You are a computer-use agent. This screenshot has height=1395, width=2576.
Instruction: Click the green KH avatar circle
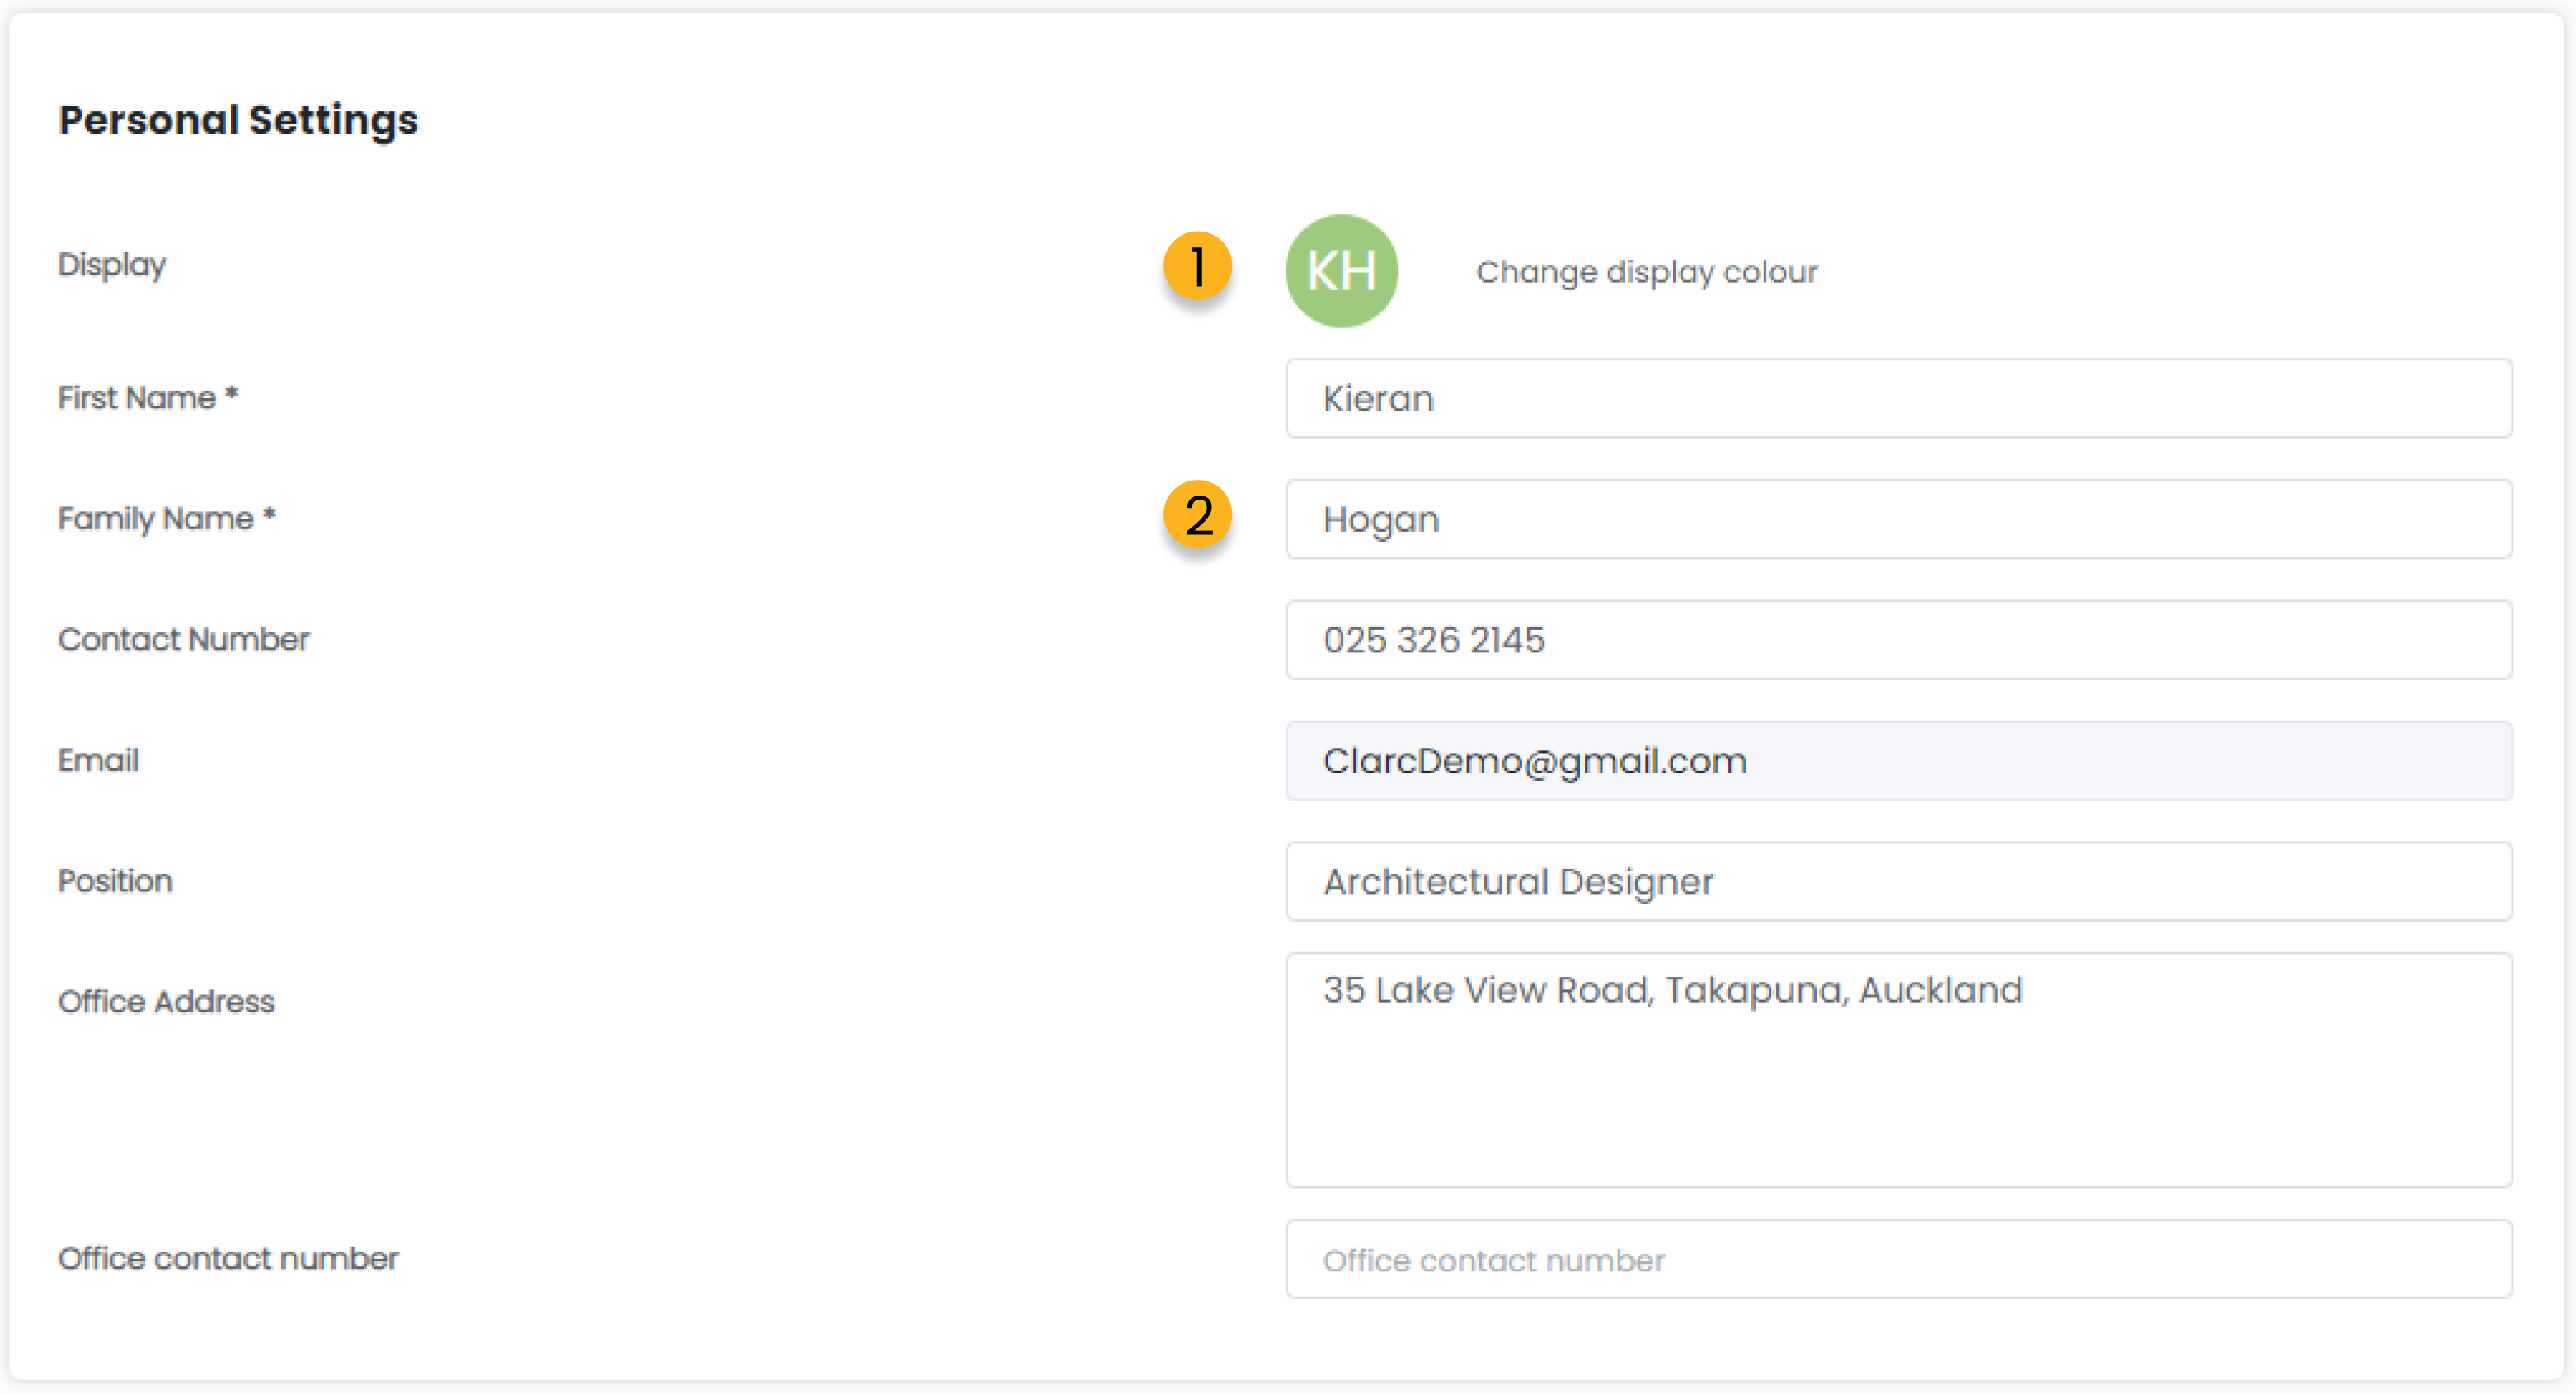(1341, 271)
